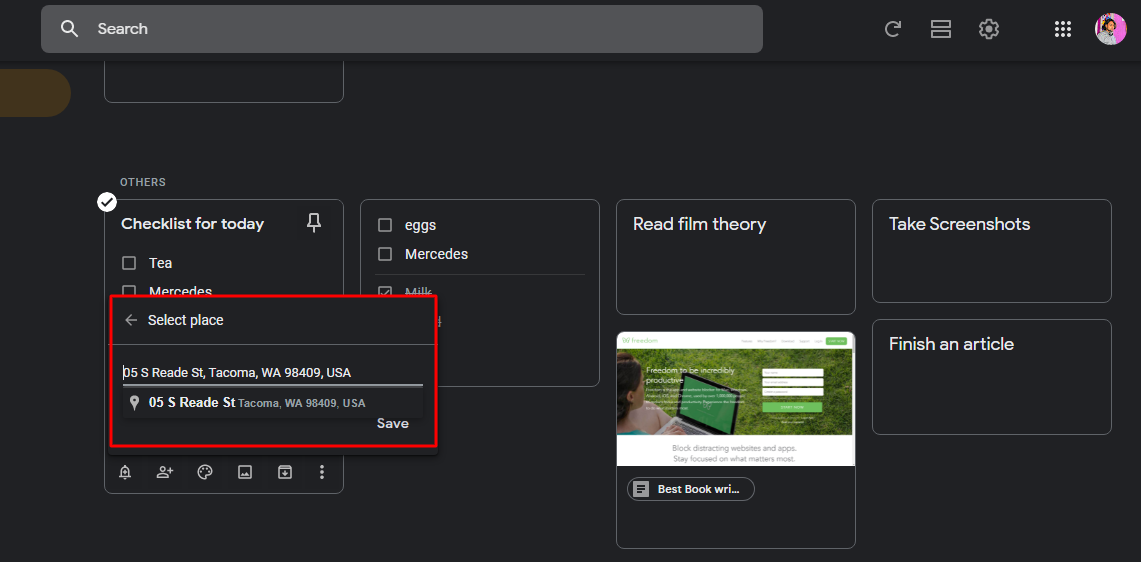Viewport: 1141px width, 562px height.
Task: Click the Best Book wri... label chip
Action: pyautogui.click(x=691, y=489)
